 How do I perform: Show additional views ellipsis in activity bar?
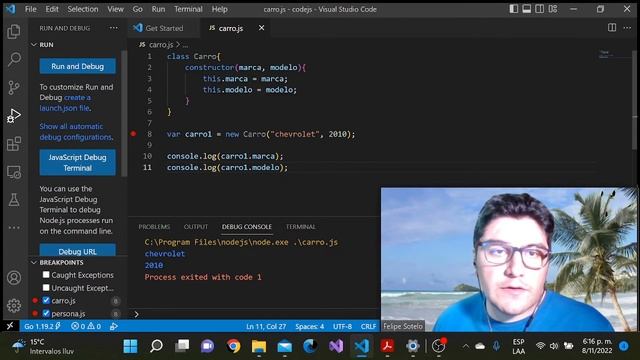(14, 228)
